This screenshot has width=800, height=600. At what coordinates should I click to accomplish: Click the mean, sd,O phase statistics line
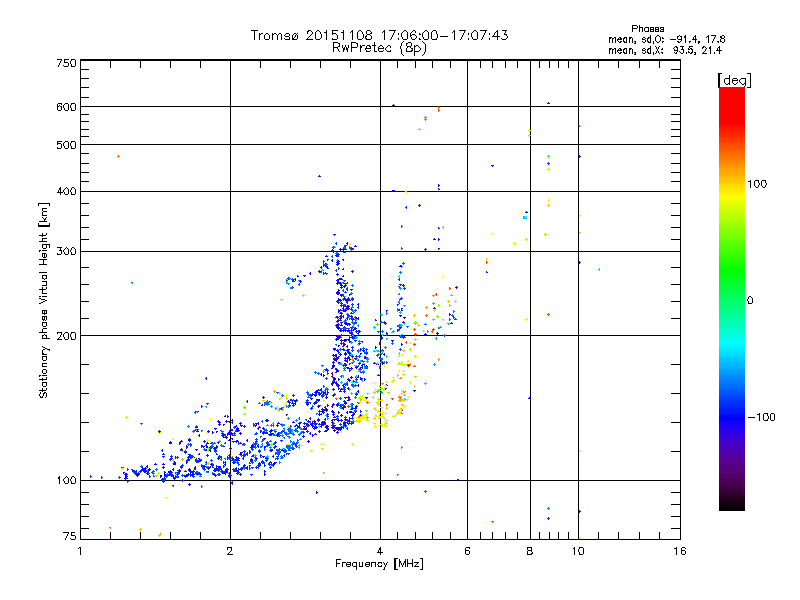[666, 40]
